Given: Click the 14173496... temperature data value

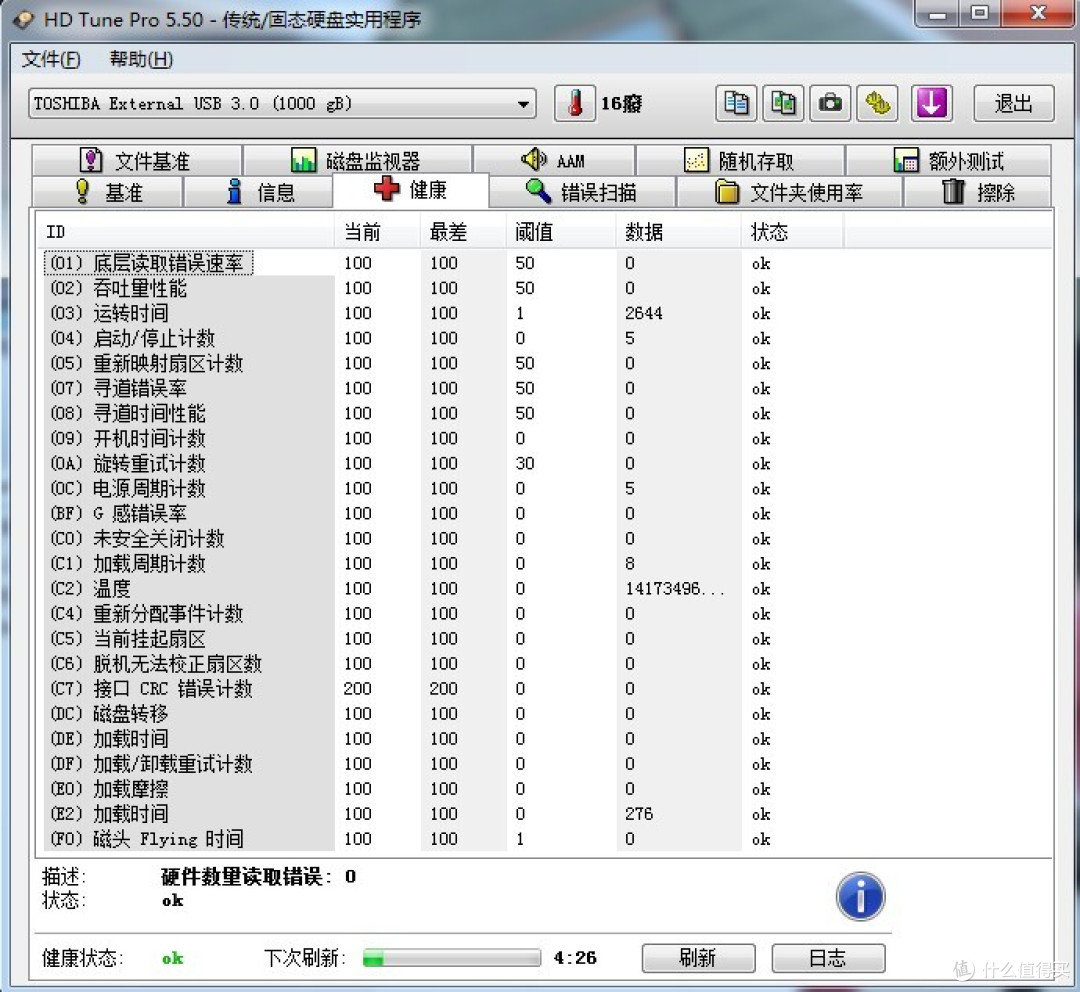Looking at the screenshot, I should [674, 588].
